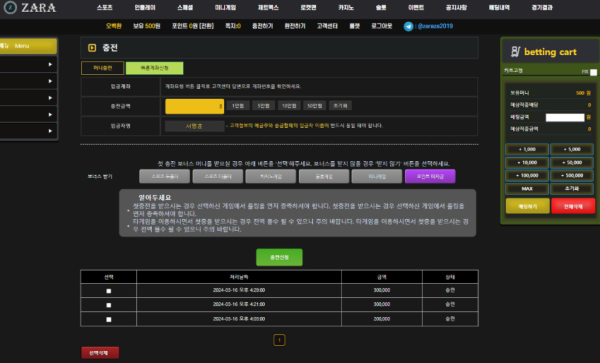600x363 pixels.
Task: Reset bet with cart 초기화 button
Action: (x=572, y=189)
